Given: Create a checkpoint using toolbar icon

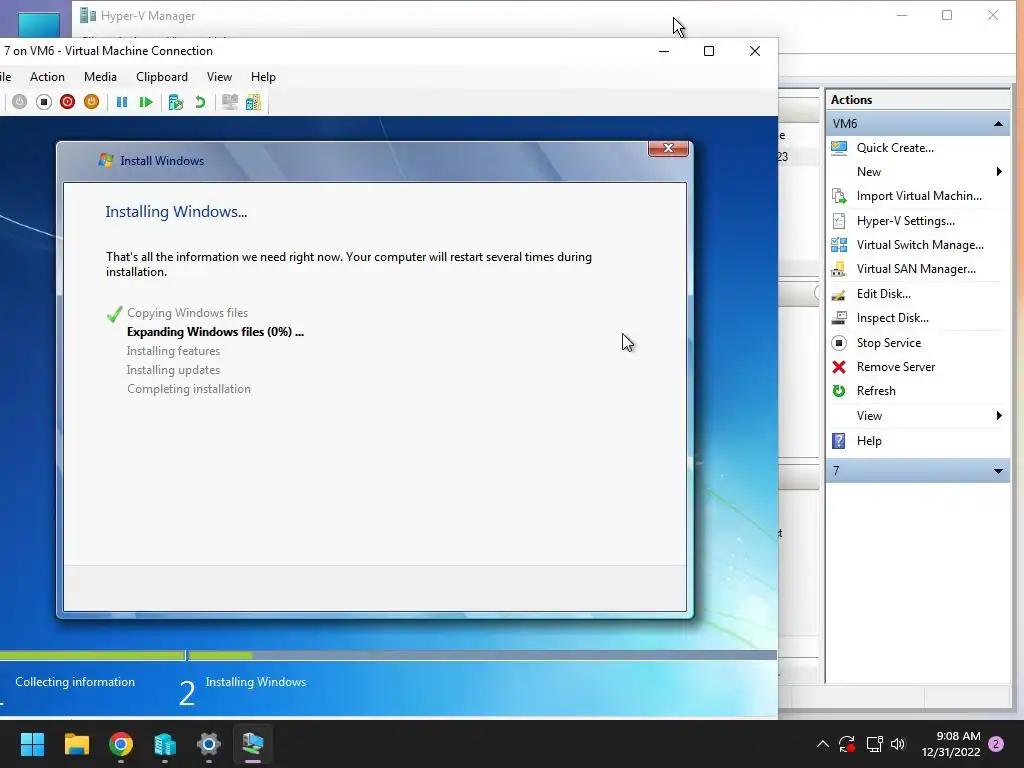Looking at the screenshot, I should coord(176,102).
